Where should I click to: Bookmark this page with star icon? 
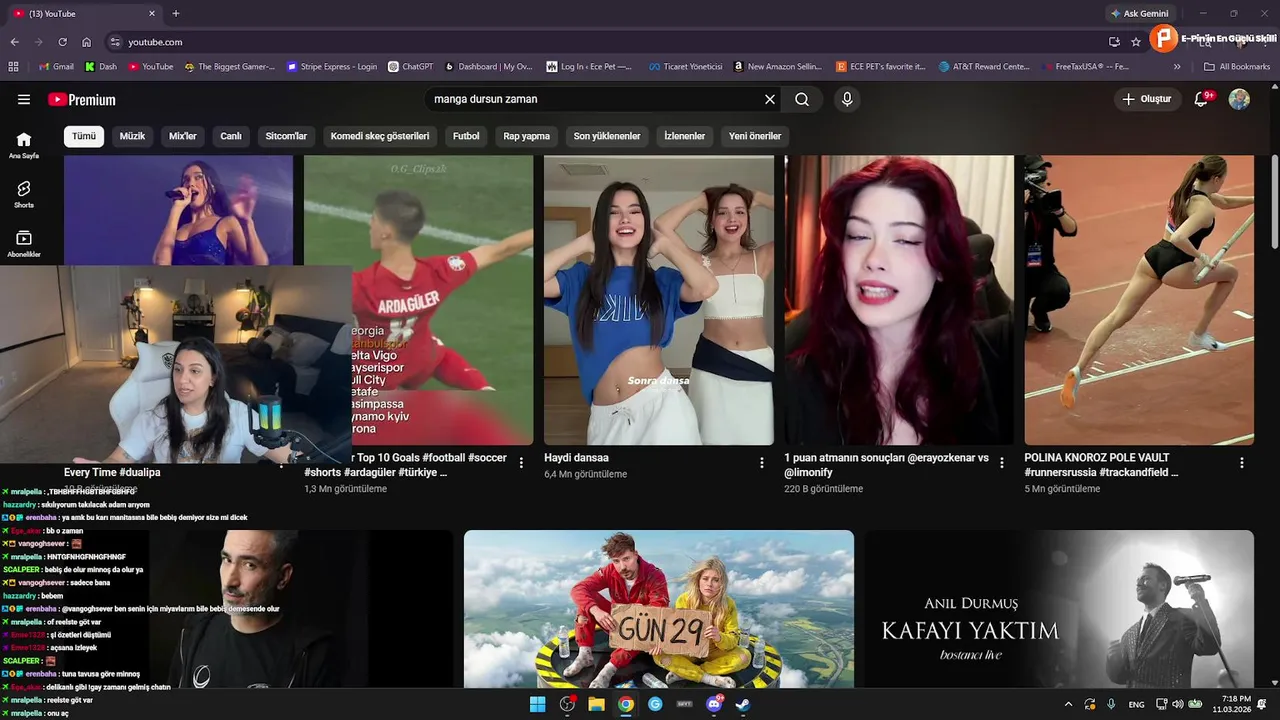tap(1136, 42)
